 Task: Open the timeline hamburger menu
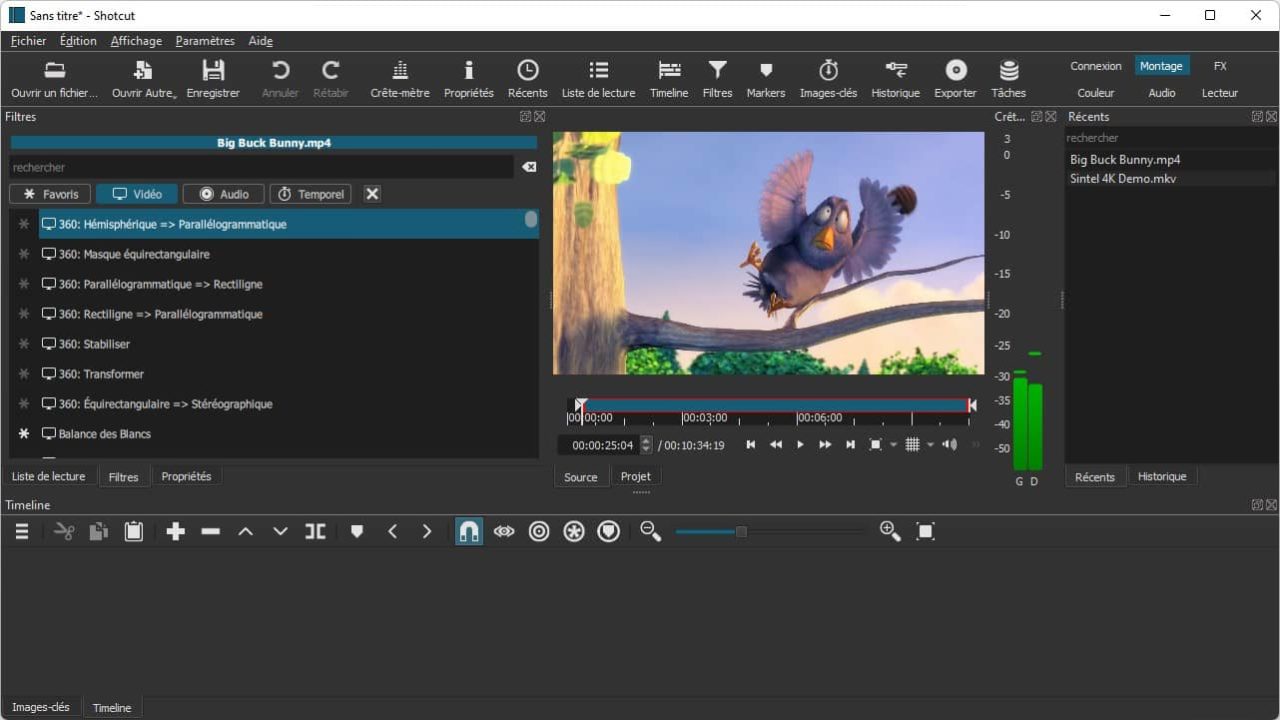tap(21, 532)
